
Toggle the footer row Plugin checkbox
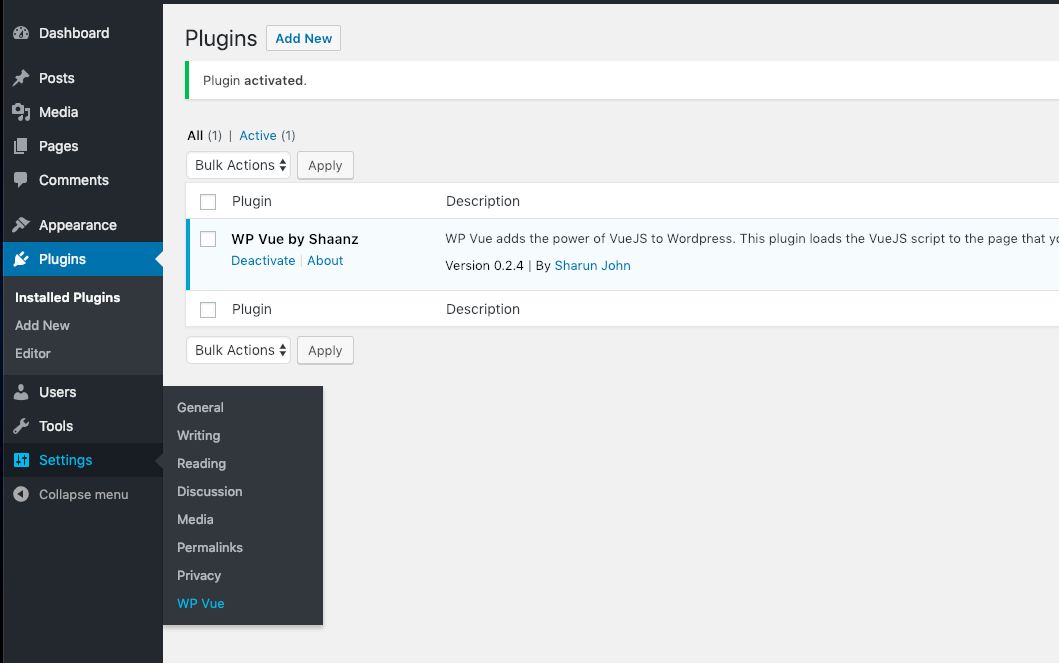(208, 310)
